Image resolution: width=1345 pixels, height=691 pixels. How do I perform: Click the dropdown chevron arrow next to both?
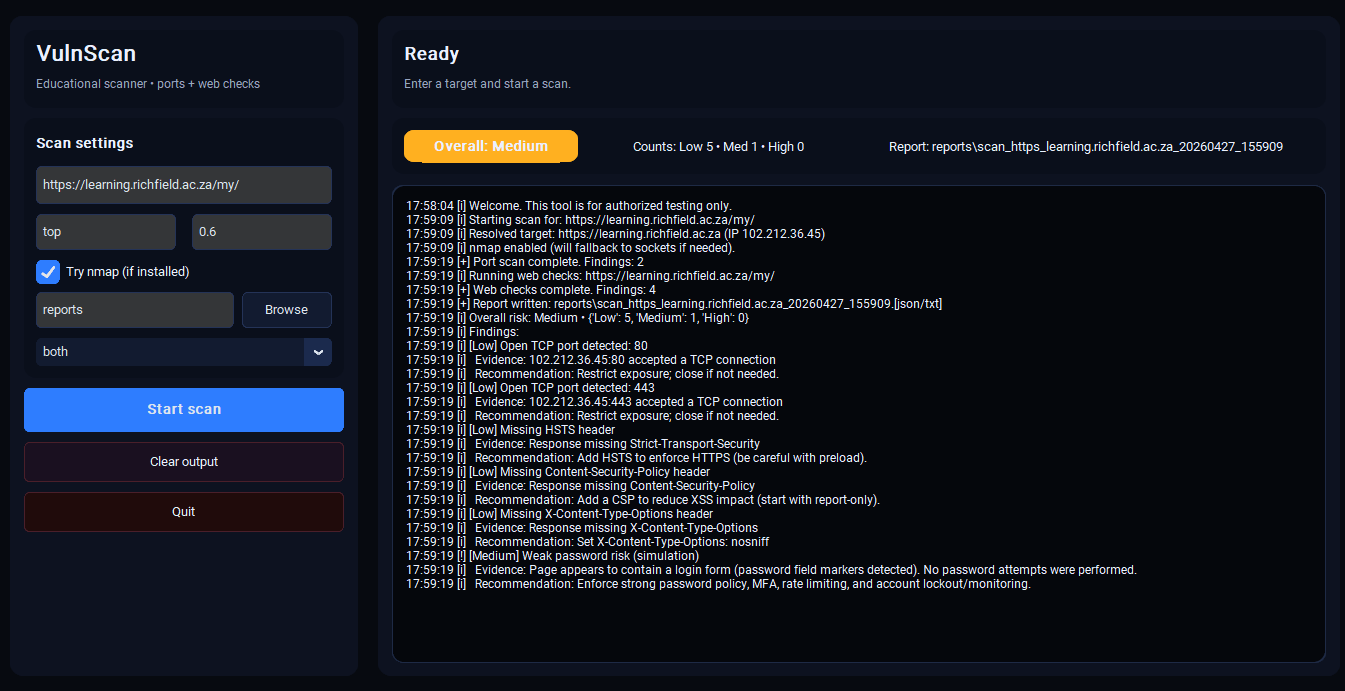(318, 352)
